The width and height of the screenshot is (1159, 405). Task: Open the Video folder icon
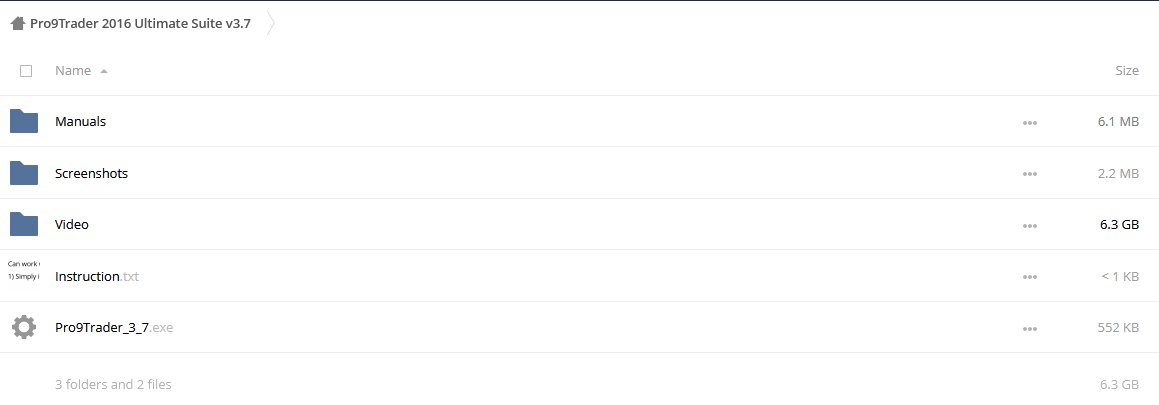click(24, 224)
